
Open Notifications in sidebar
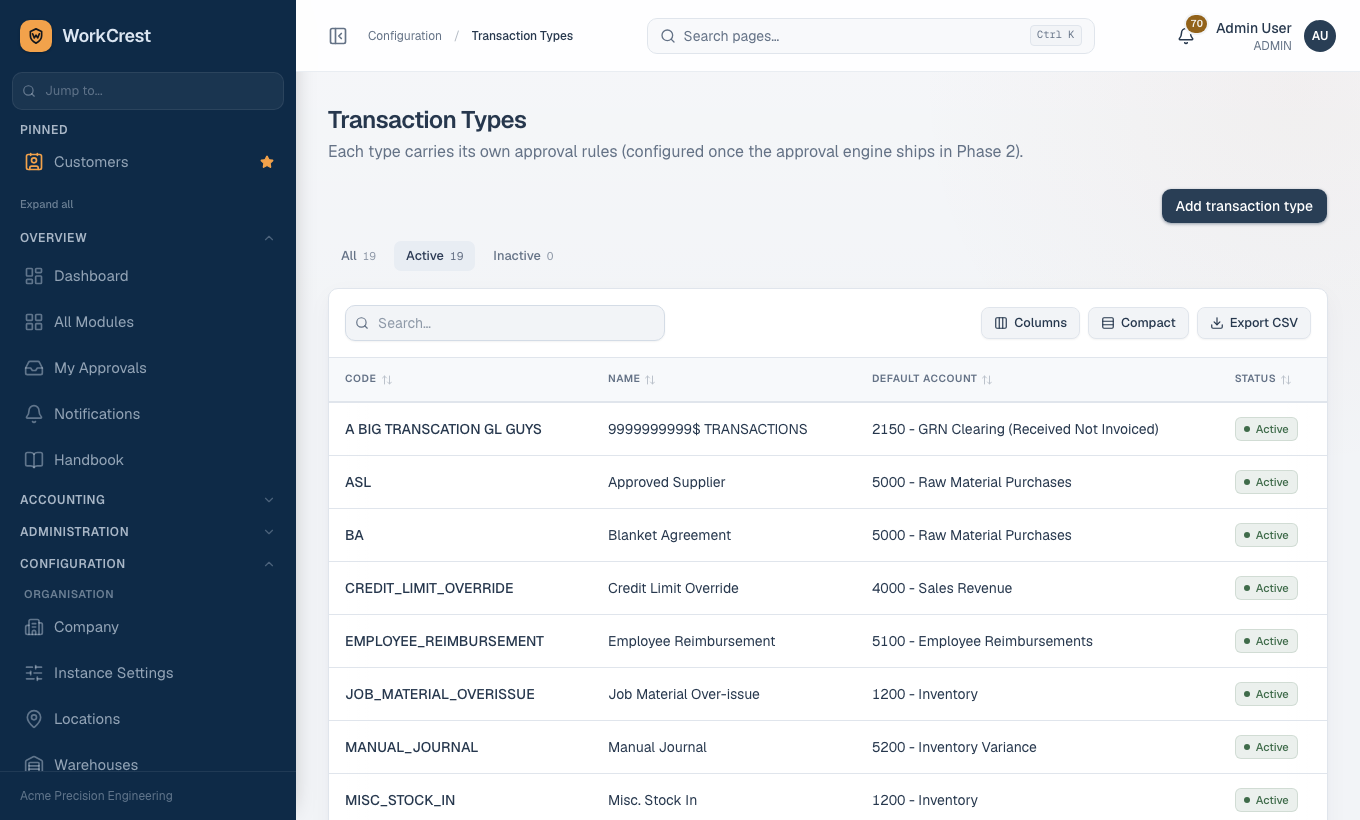click(148, 414)
